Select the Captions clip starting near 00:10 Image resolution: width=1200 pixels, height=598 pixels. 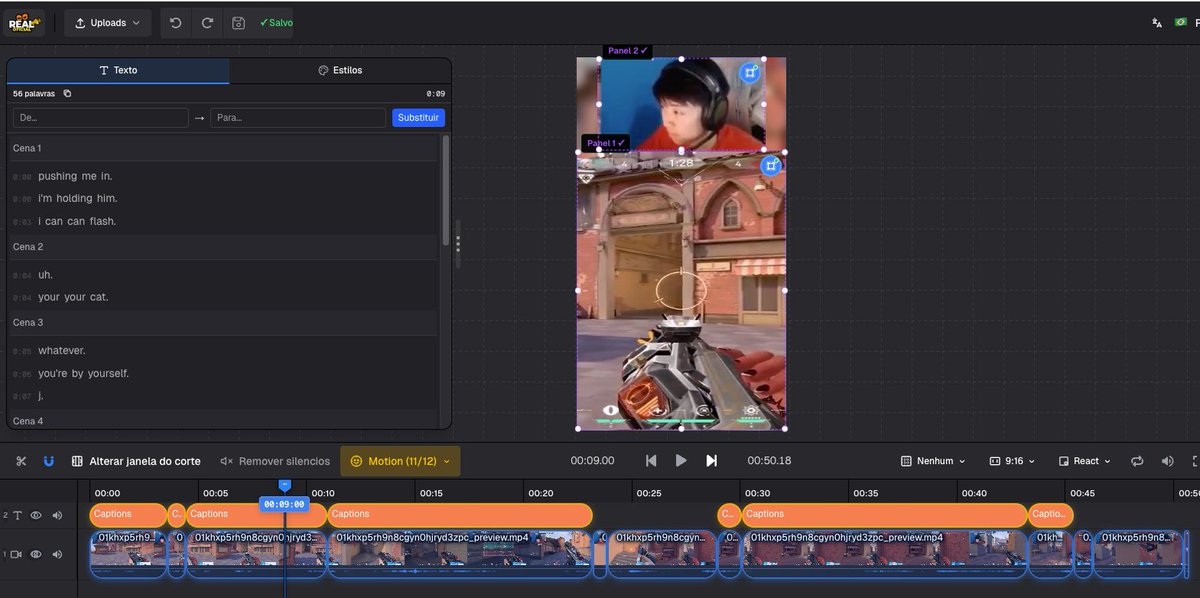(x=459, y=514)
